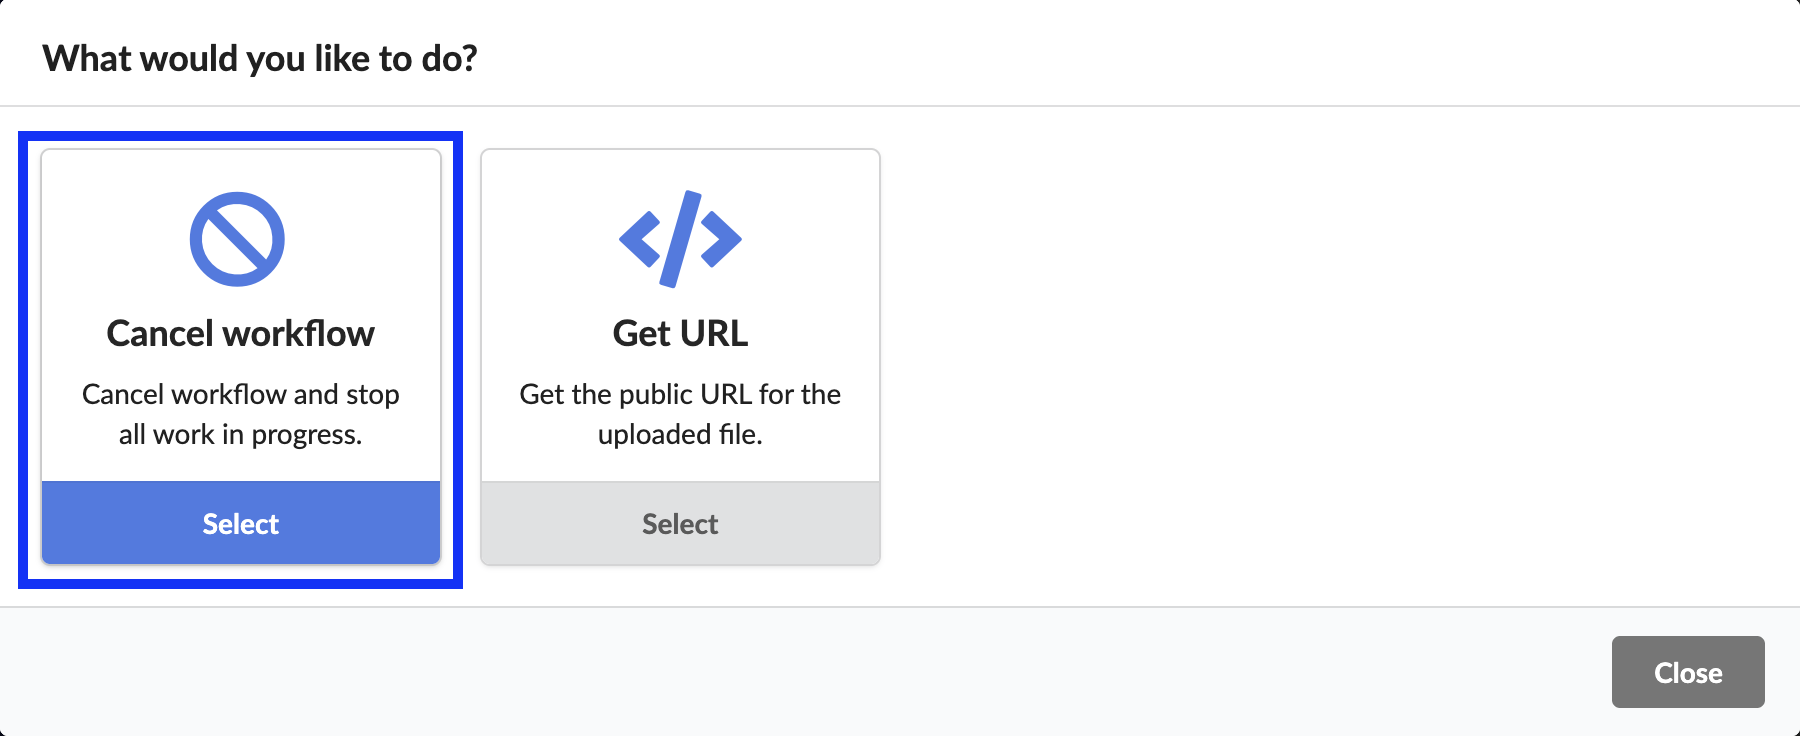The height and width of the screenshot is (736, 1800).
Task: Click the Cancel workflow heading text
Action: [x=241, y=333]
